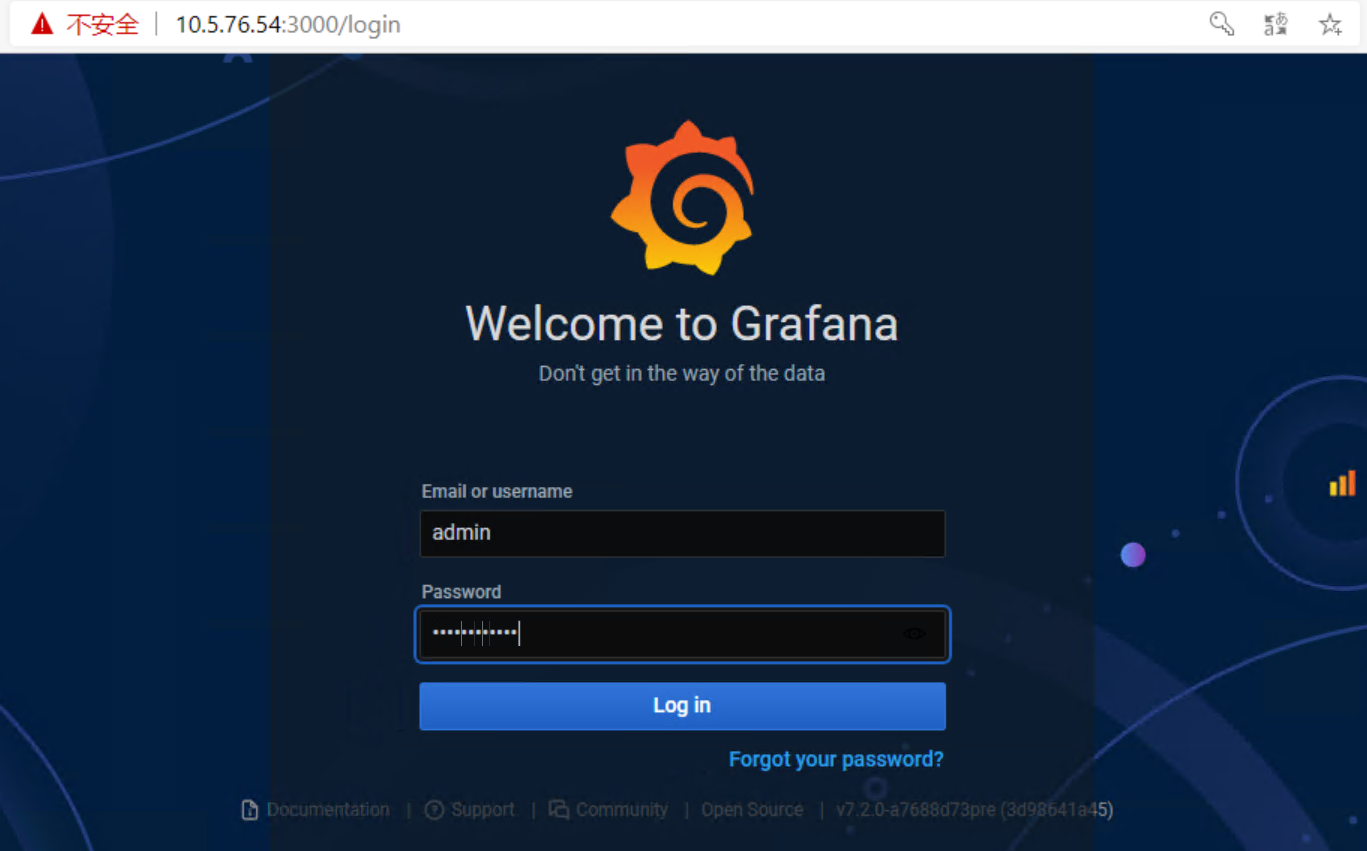Toggle password visibility with the eye icon
The width and height of the screenshot is (1367, 851).
click(x=913, y=633)
